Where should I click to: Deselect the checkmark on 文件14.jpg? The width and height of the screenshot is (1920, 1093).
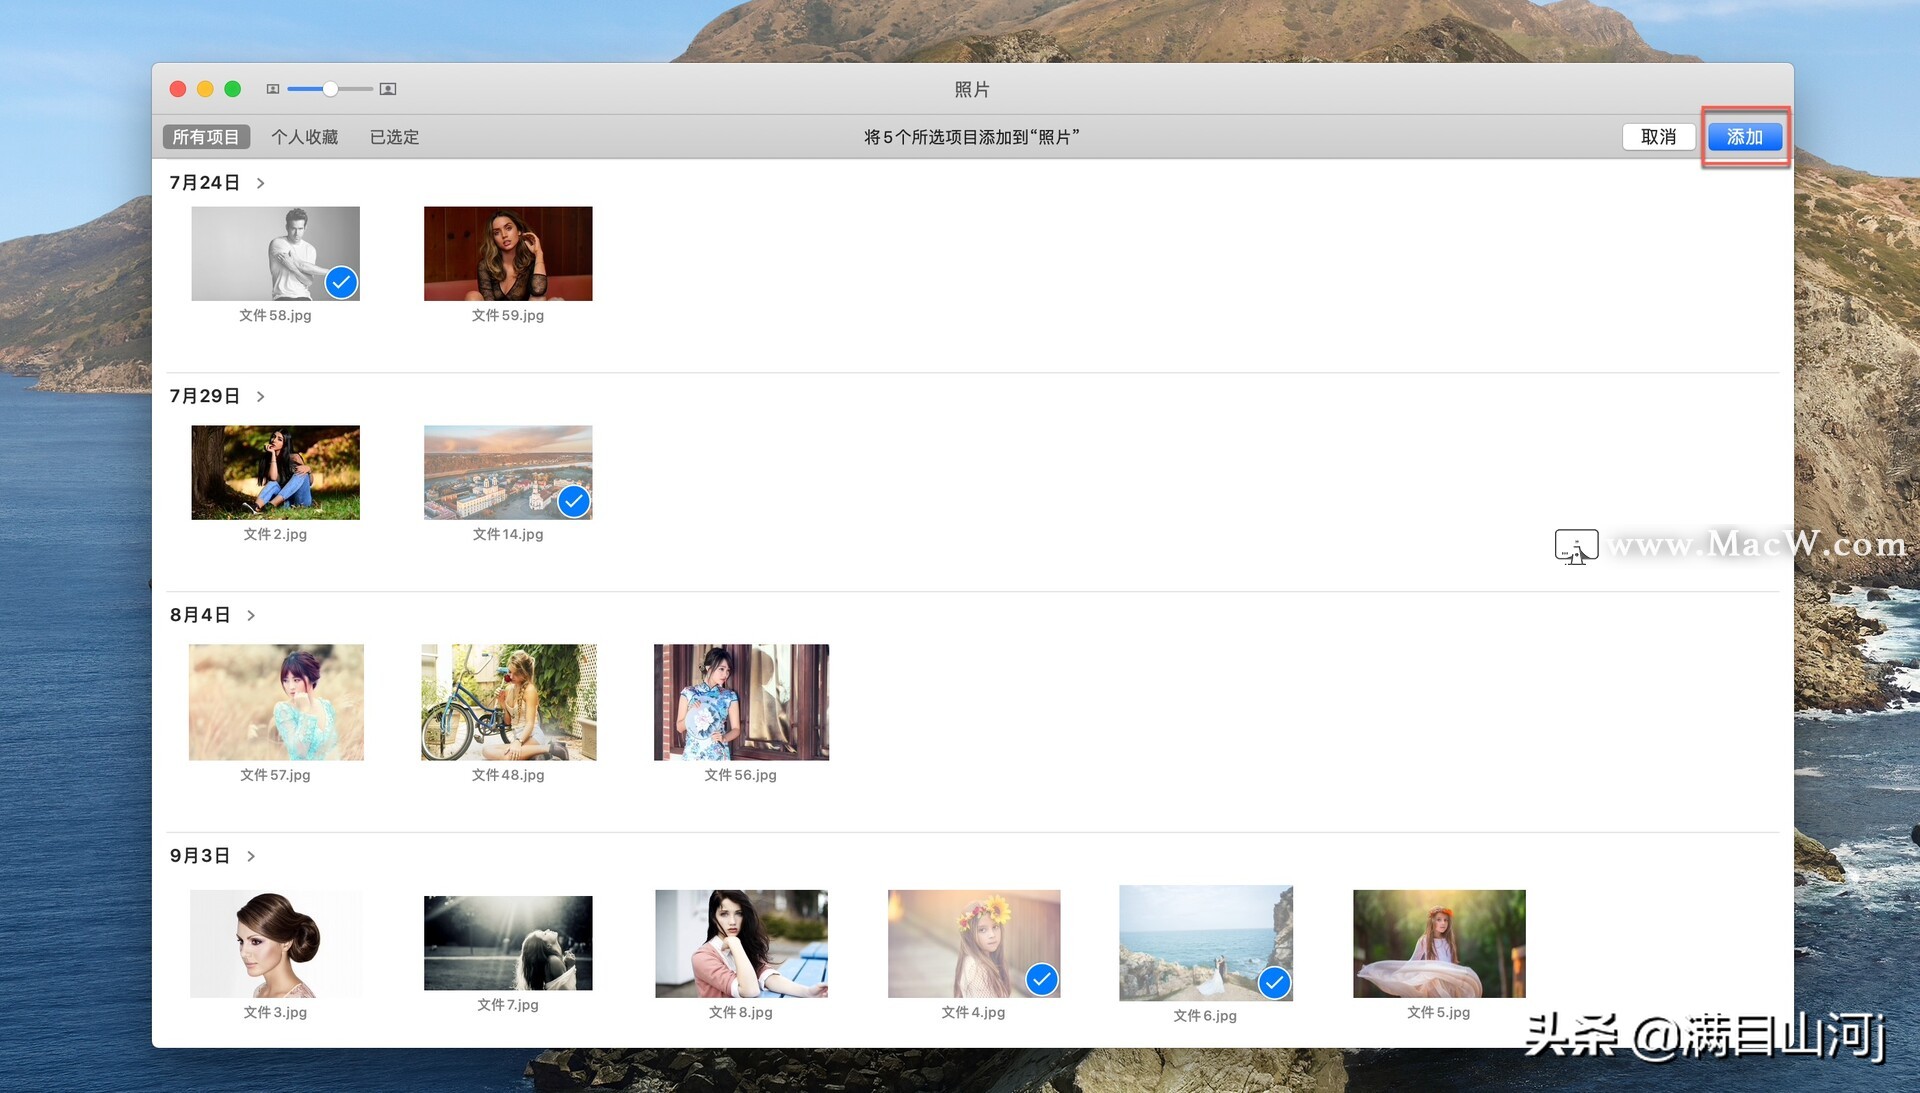click(573, 501)
